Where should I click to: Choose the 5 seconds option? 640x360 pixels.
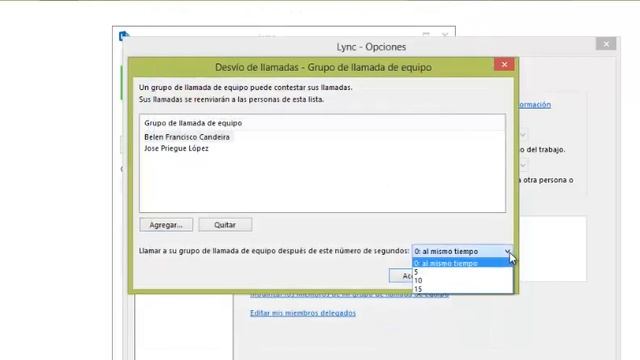462,272
